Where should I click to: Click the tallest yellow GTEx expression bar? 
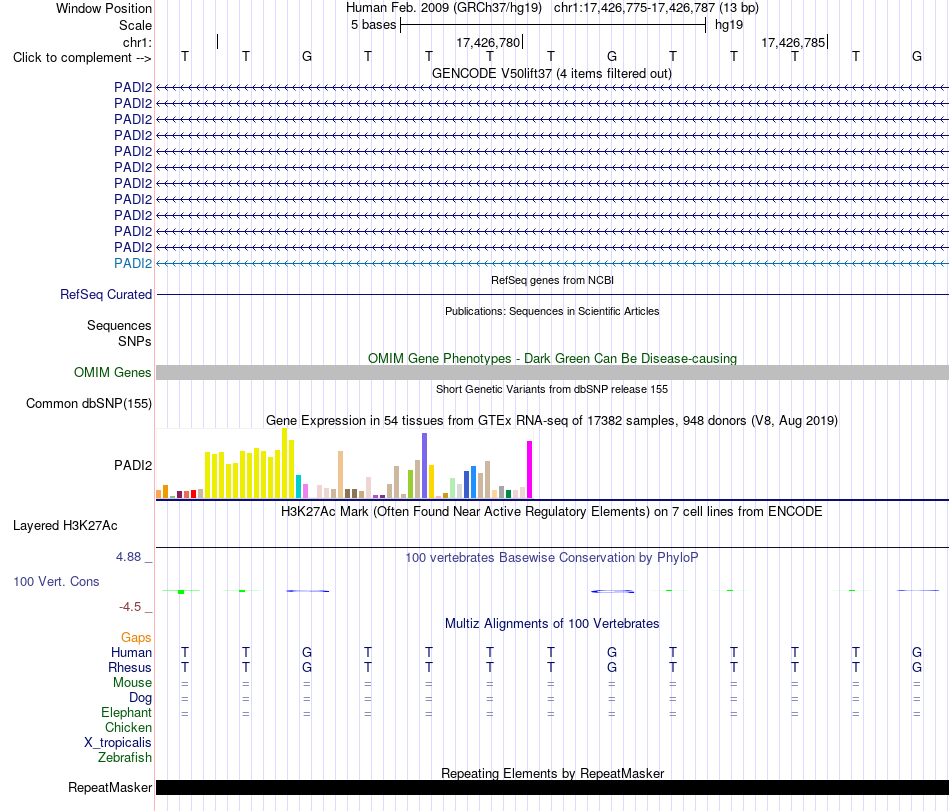tap(285, 463)
